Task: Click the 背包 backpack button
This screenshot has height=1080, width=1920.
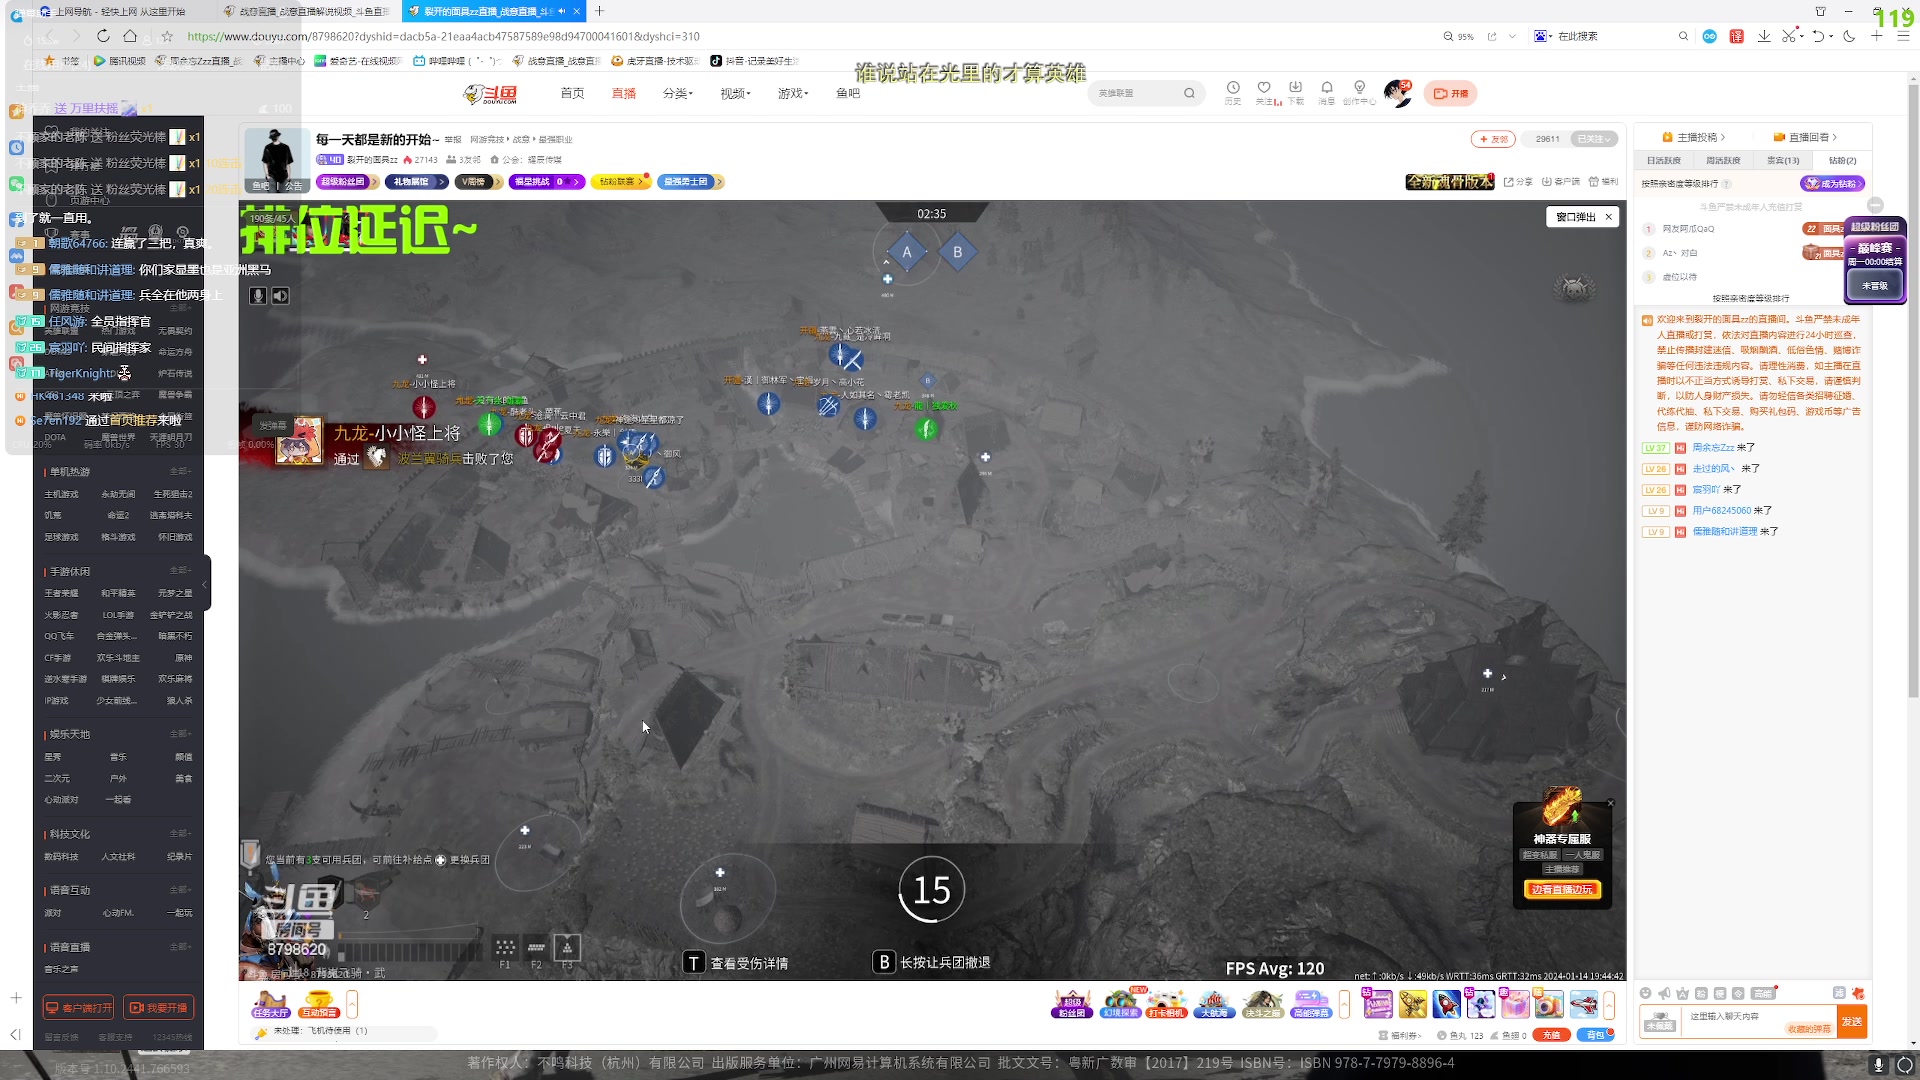Action: pos(1597,1035)
